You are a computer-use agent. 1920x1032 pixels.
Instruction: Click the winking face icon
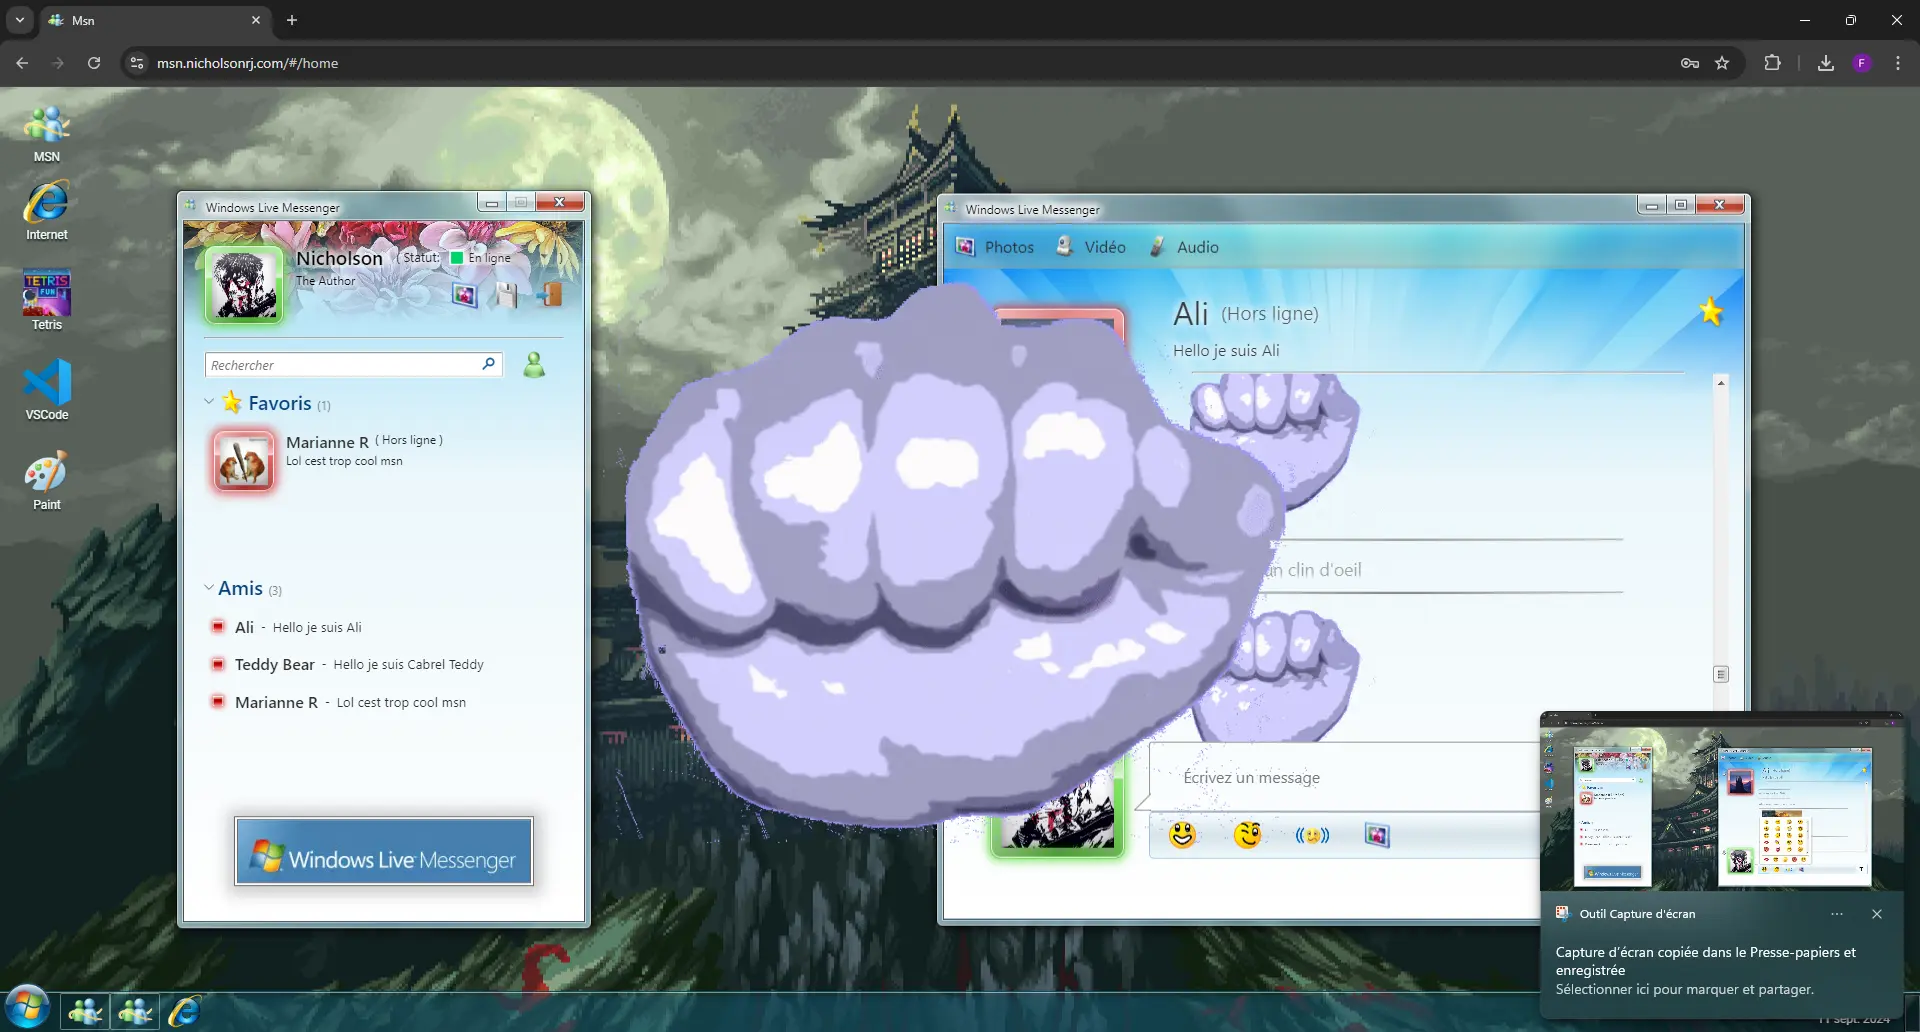tap(1247, 835)
